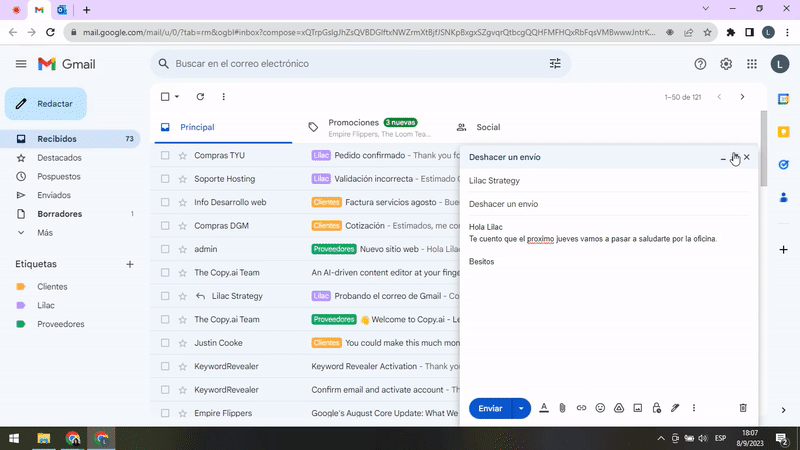Insert emoji in compose window
The height and width of the screenshot is (450, 800).
tap(600, 408)
